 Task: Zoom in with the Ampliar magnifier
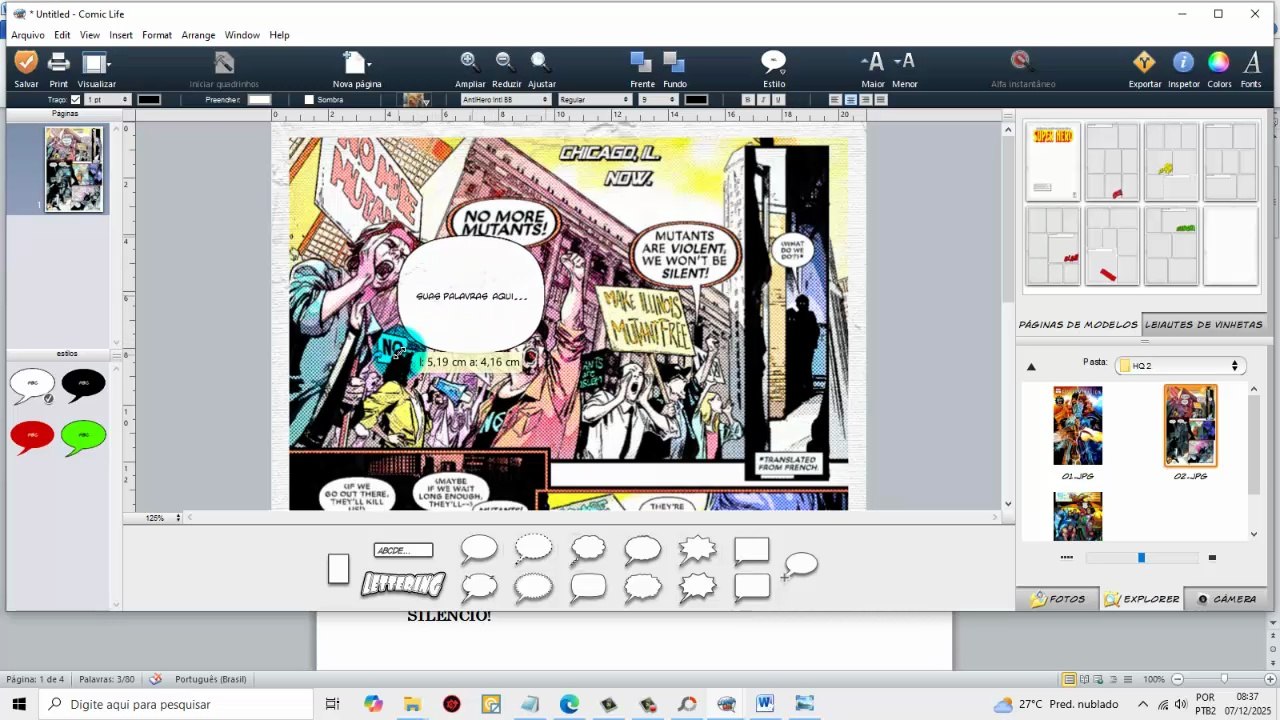tap(469, 62)
